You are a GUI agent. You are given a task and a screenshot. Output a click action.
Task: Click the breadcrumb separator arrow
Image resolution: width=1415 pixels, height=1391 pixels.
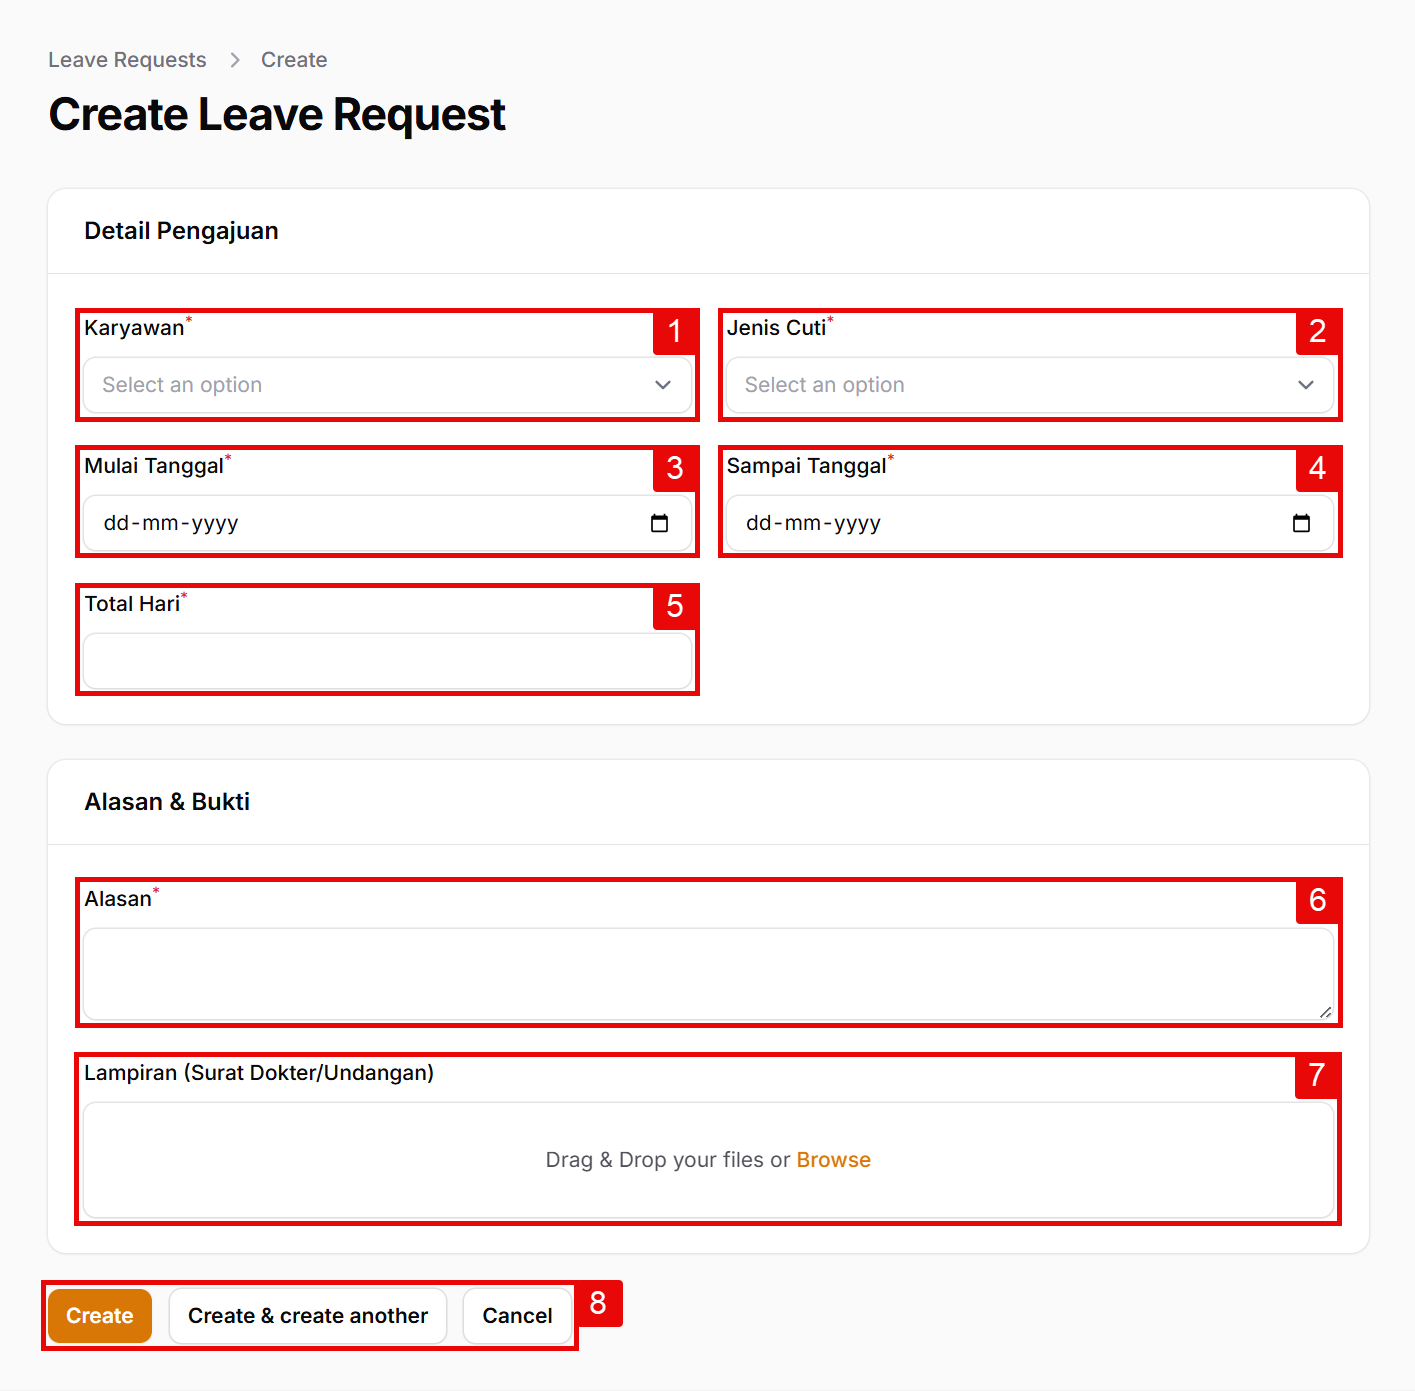(235, 60)
